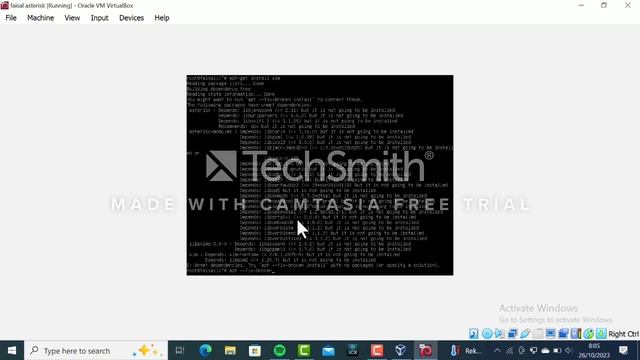The height and width of the screenshot is (360, 640).
Task: Open the Input menu
Action: 99,18
